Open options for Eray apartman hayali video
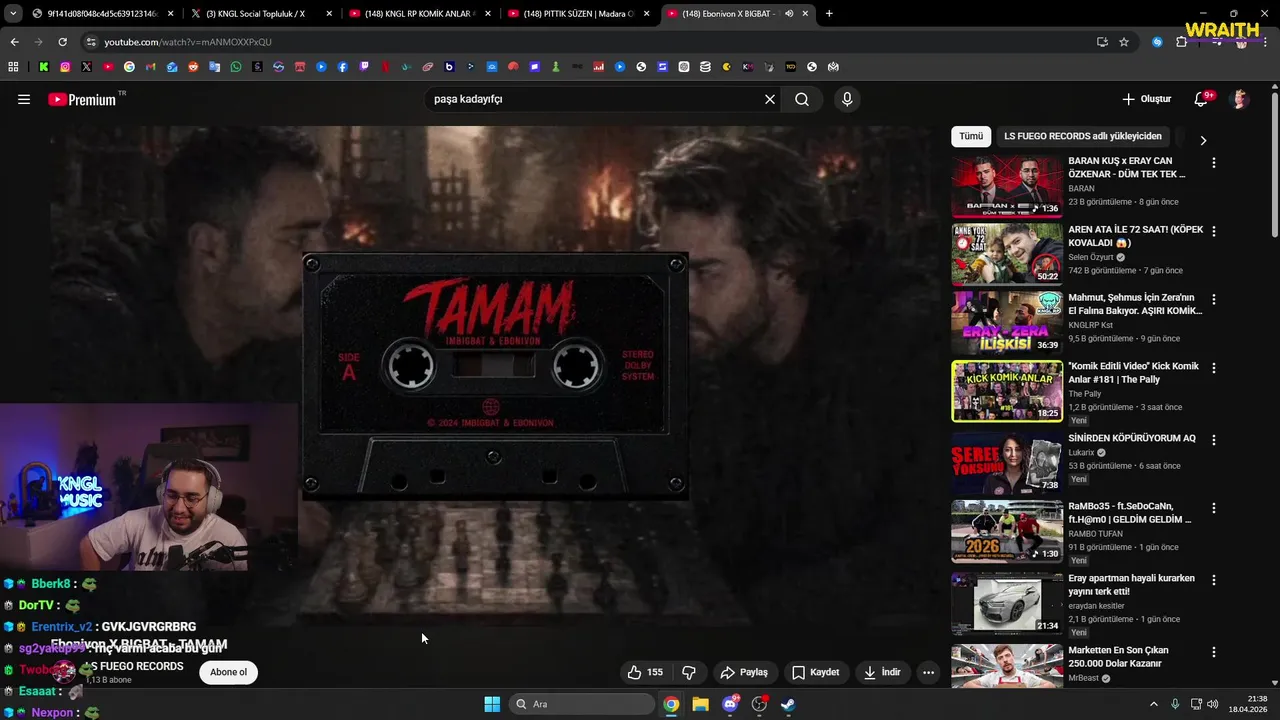This screenshot has height=720, width=1280. (1214, 580)
